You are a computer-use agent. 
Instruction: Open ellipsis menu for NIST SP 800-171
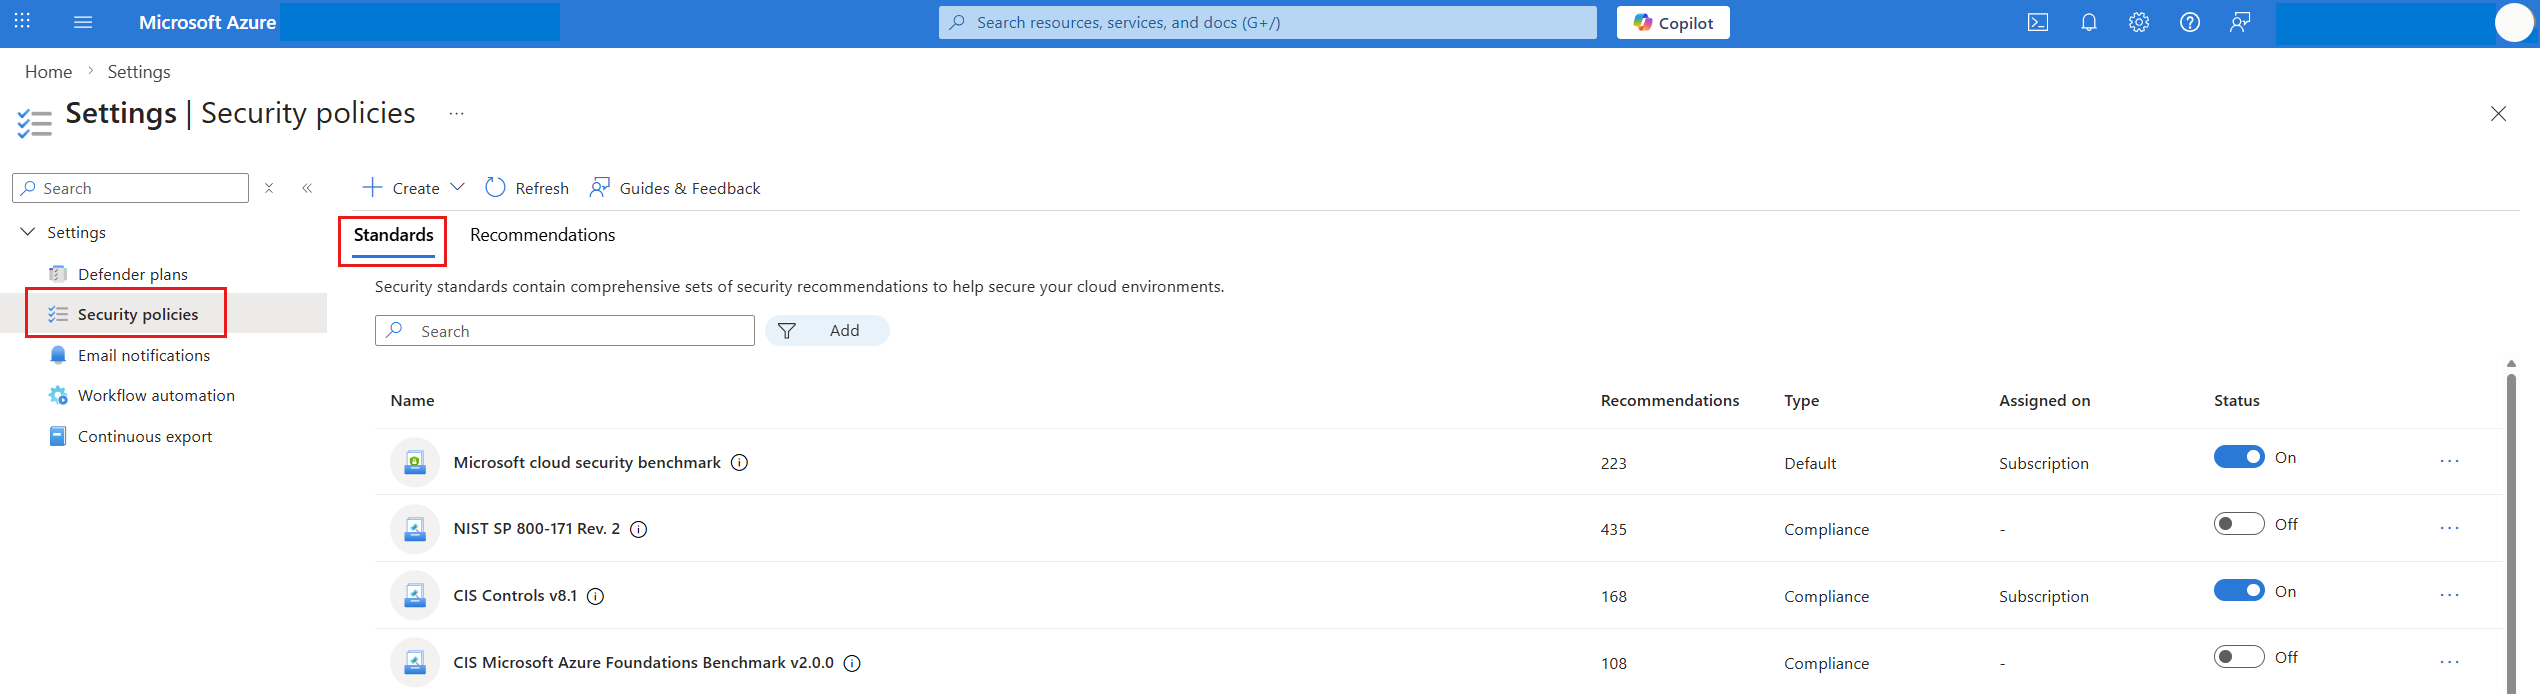tap(2449, 528)
